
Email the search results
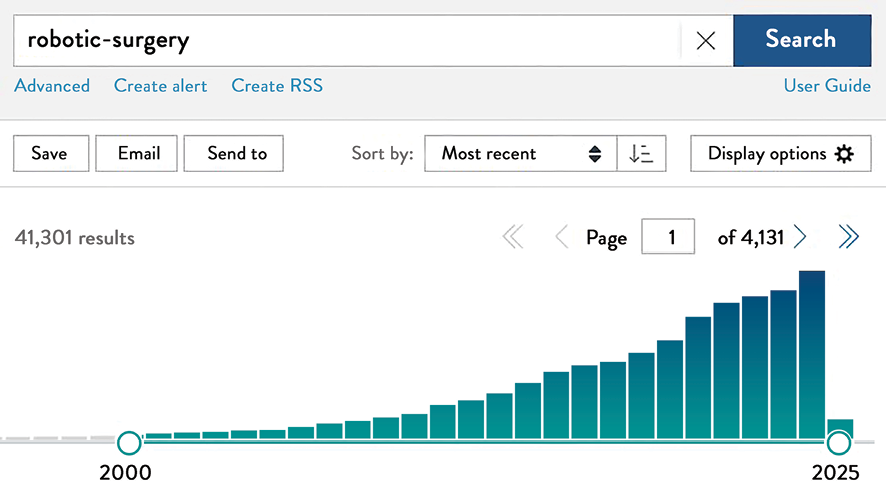tap(136, 153)
